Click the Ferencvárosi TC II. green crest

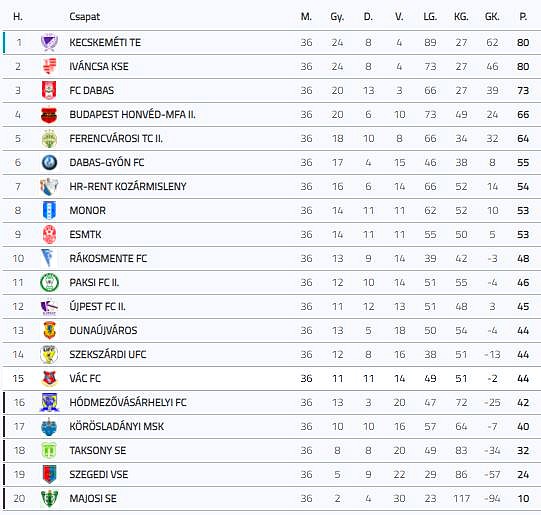click(49, 139)
